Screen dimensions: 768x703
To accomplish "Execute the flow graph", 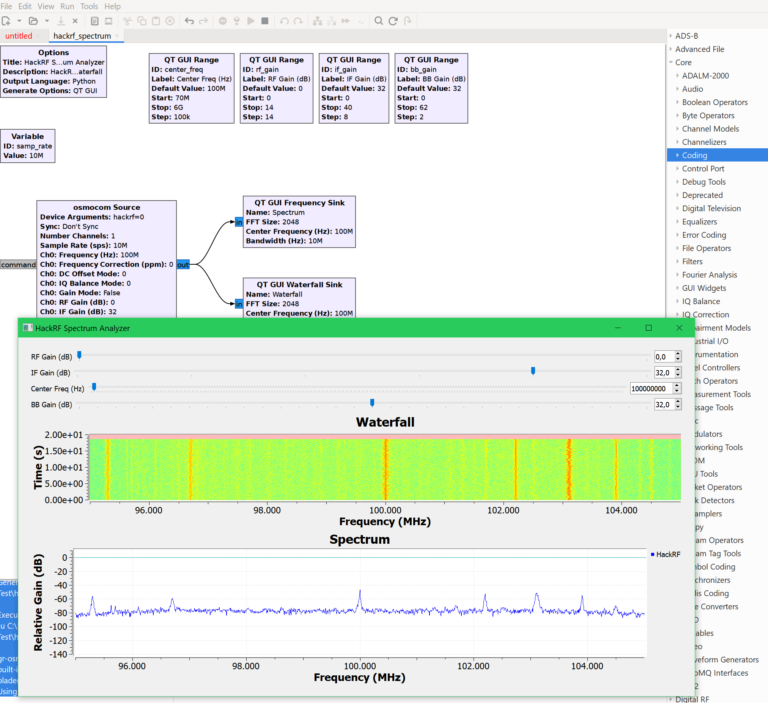I will point(251,21).
